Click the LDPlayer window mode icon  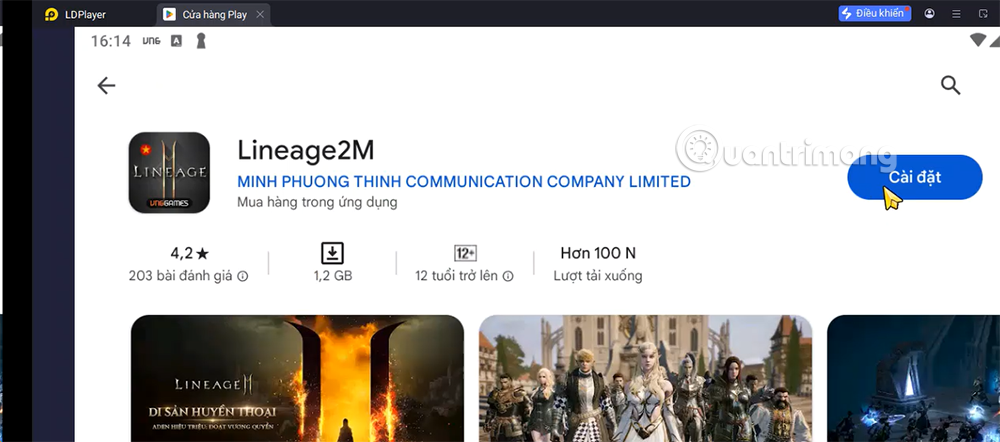click(982, 13)
